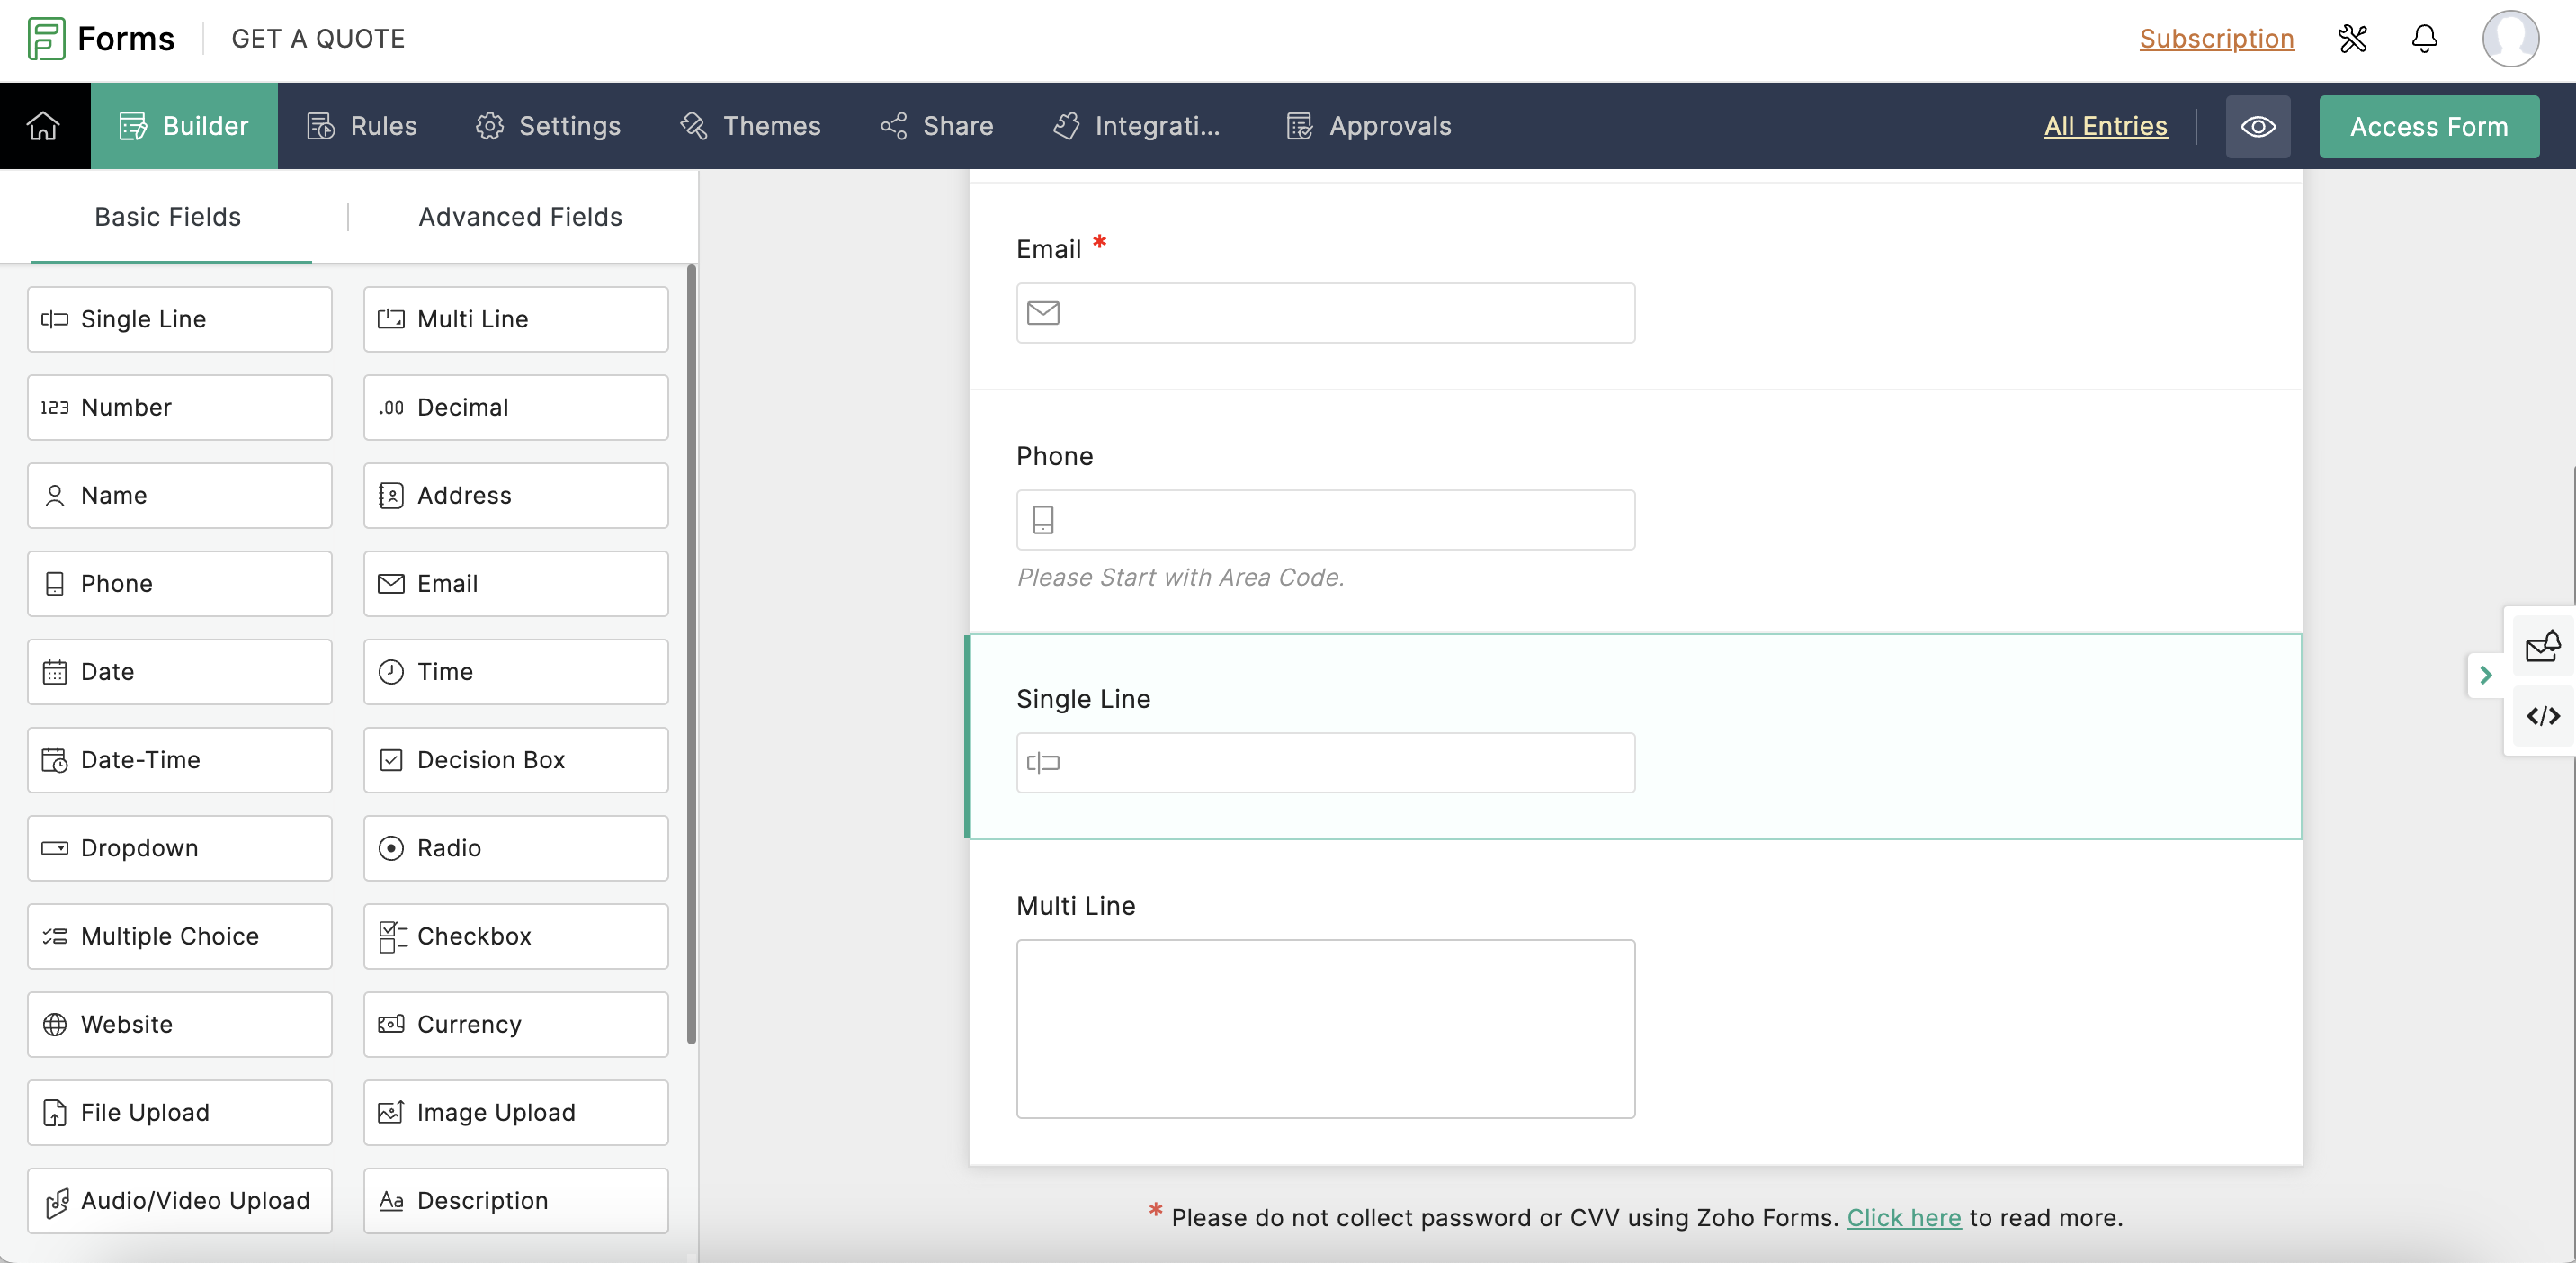Add an Email field from the palette
2576x1263 pixels.
515,583
